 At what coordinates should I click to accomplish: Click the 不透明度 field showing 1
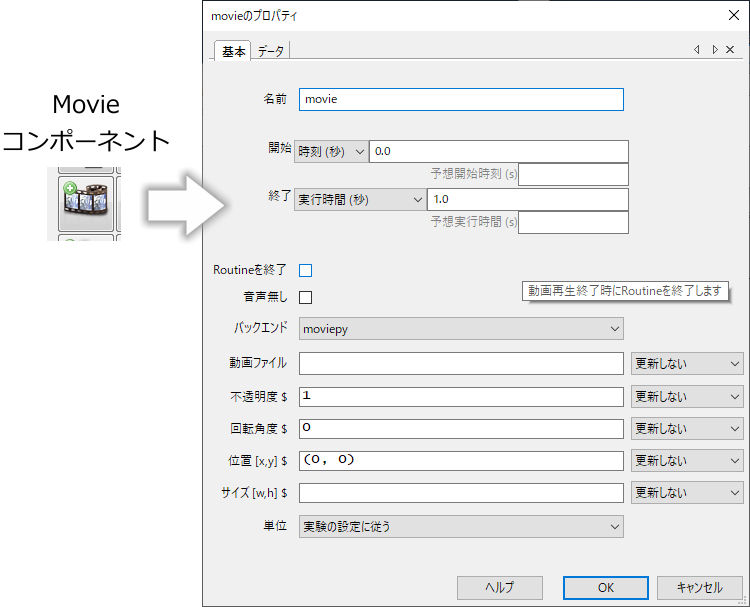461,397
